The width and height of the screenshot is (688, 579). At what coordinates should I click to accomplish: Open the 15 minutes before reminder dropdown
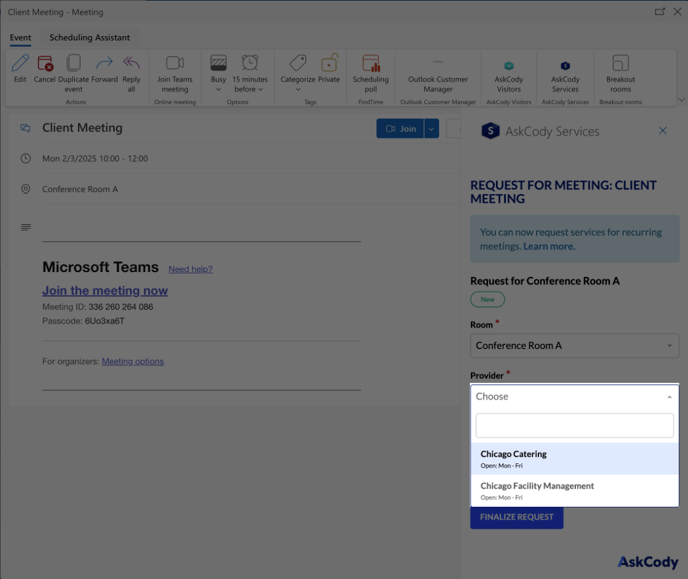click(x=250, y=74)
